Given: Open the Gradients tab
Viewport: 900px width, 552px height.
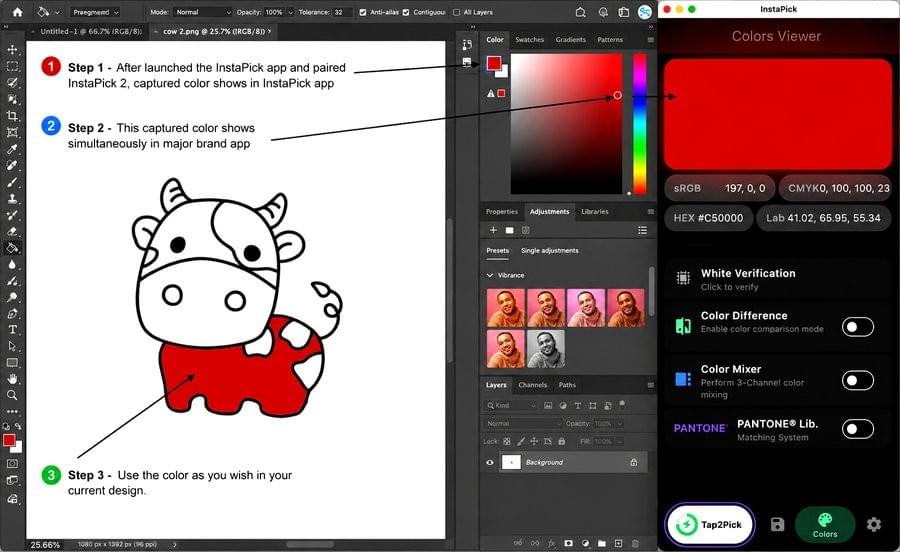Looking at the screenshot, I should point(571,40).
